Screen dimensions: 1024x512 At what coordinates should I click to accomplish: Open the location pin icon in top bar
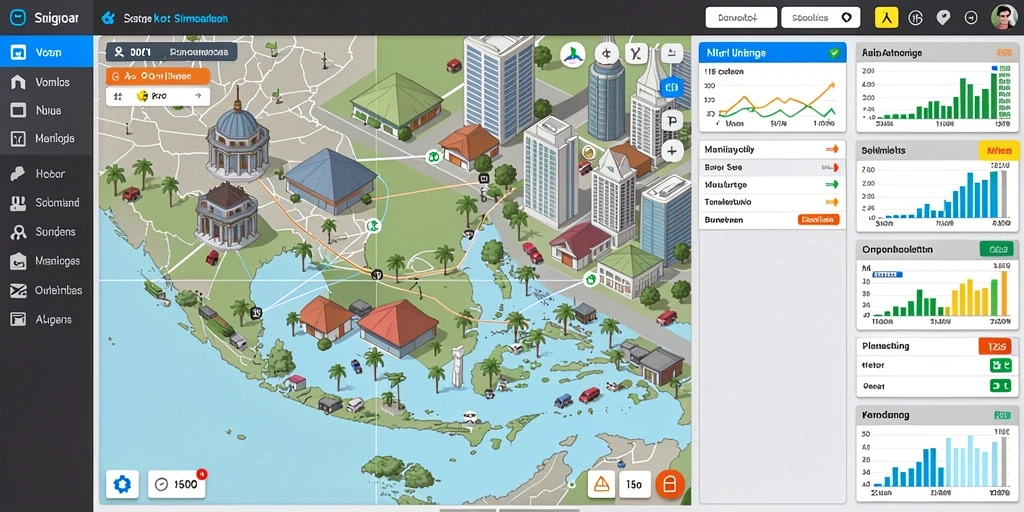tap(942, 18)
